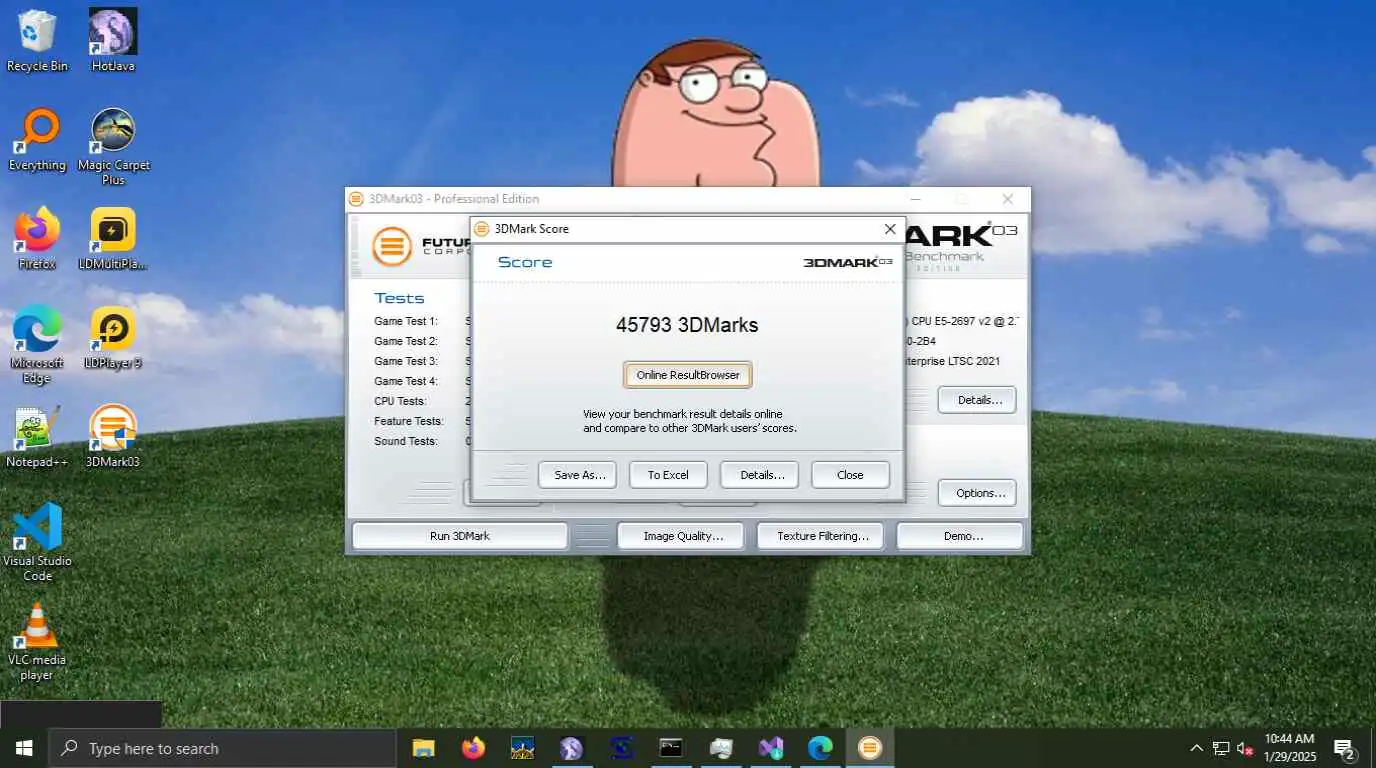Click the Game Test 3 label
This screenshot has height=768, width=1376.
click(x=406, y=361)
